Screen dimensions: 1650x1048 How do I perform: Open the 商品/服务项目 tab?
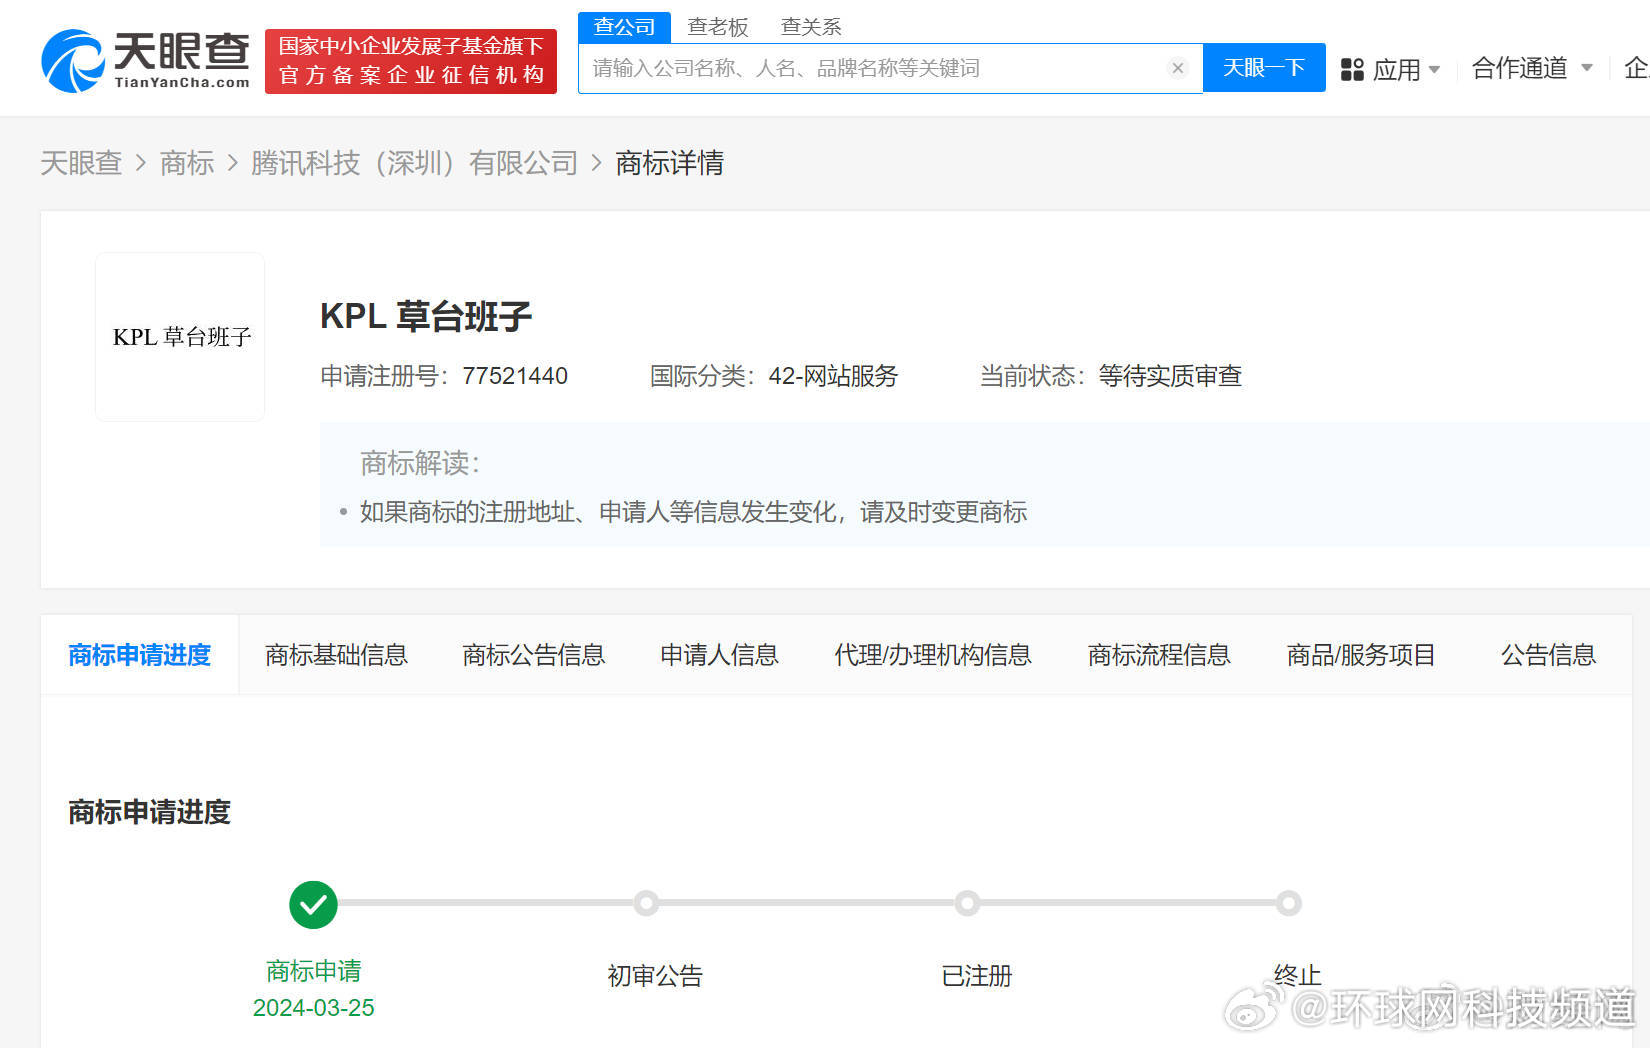point(1360,654)
